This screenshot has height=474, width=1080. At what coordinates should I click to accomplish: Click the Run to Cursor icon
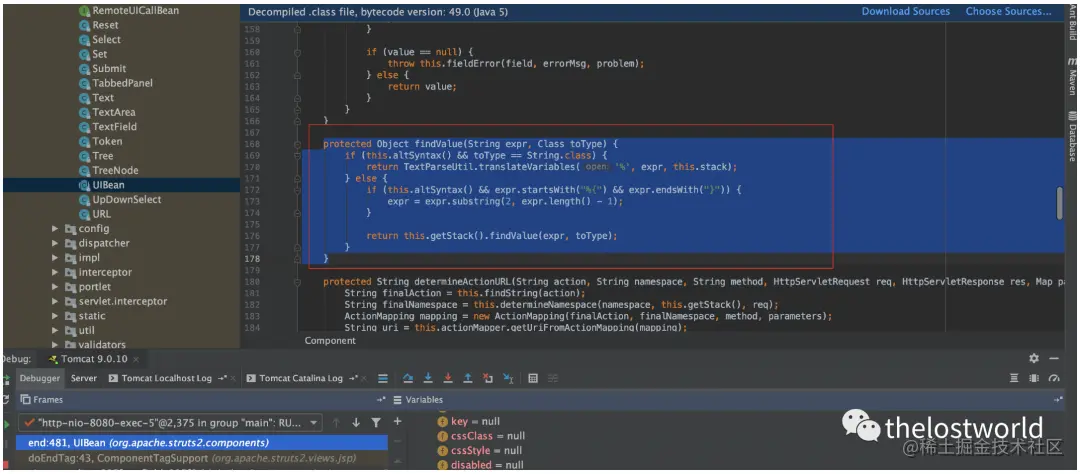pyautogui.click(x=508, y=378)
